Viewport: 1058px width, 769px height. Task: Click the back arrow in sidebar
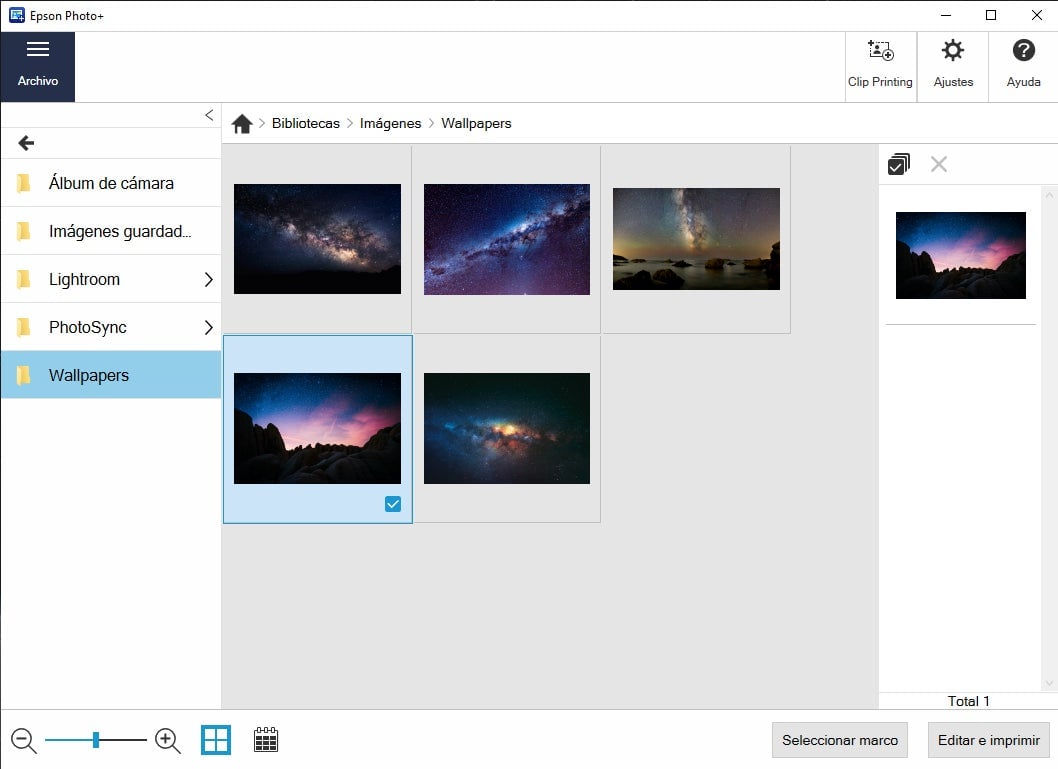click(27, 143)
